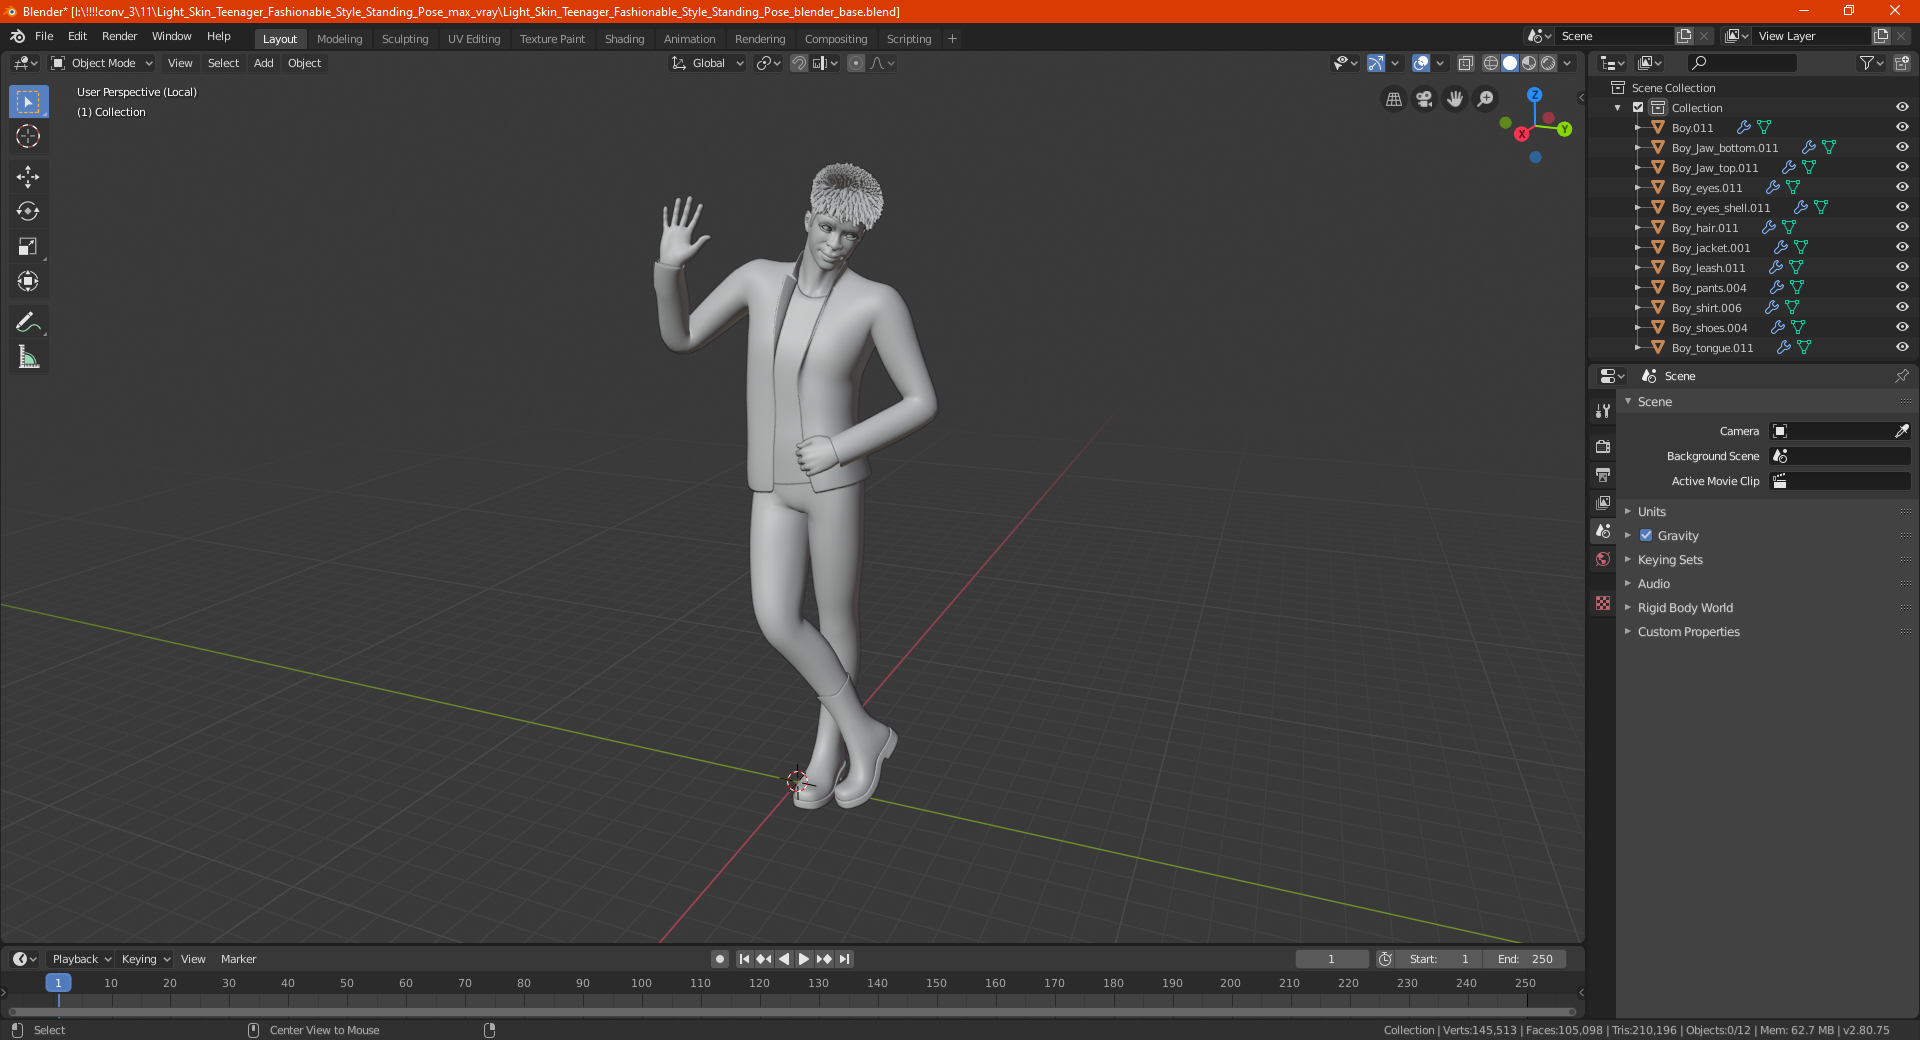This screenshot has height=1040, width=1920.
Task: Activate the Scale tool
Action: coord(28,246)
